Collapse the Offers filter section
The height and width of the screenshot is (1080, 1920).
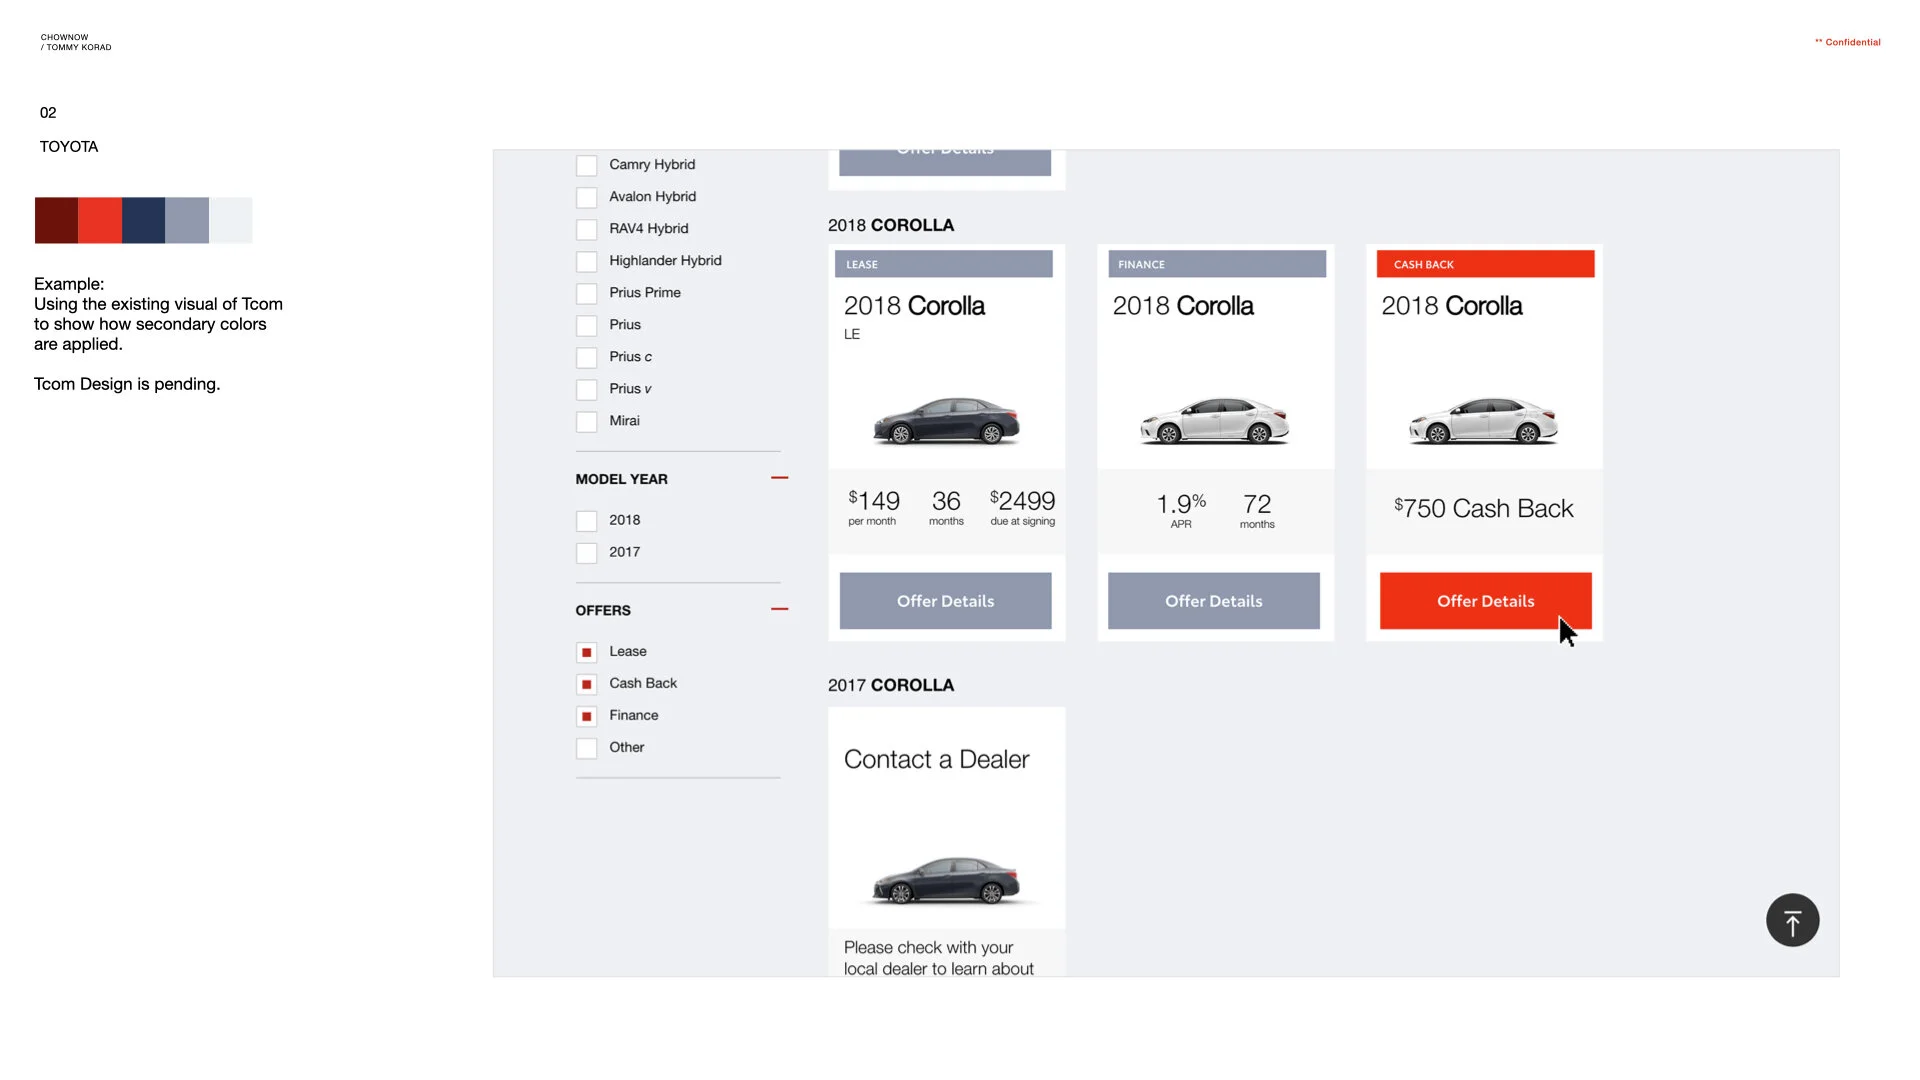click(779, 609)
